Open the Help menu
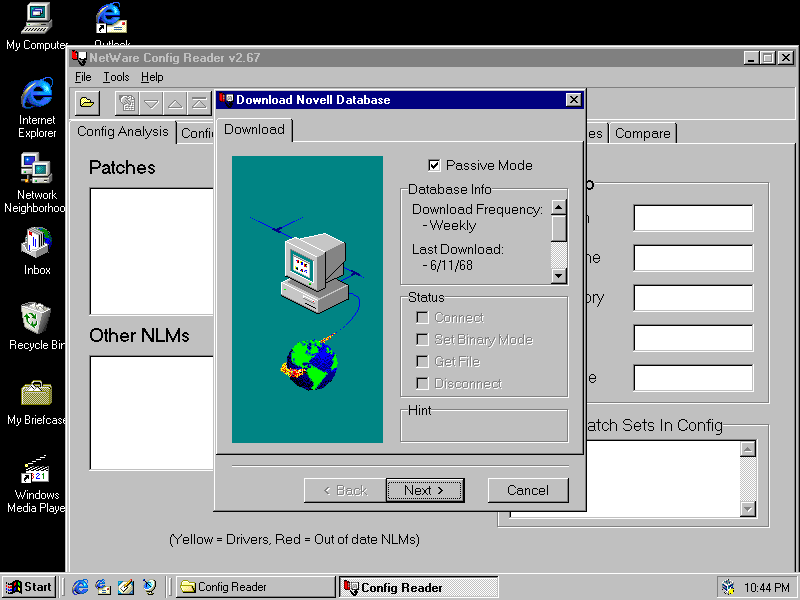The image size is (800, 600). [x=152, y=77]
